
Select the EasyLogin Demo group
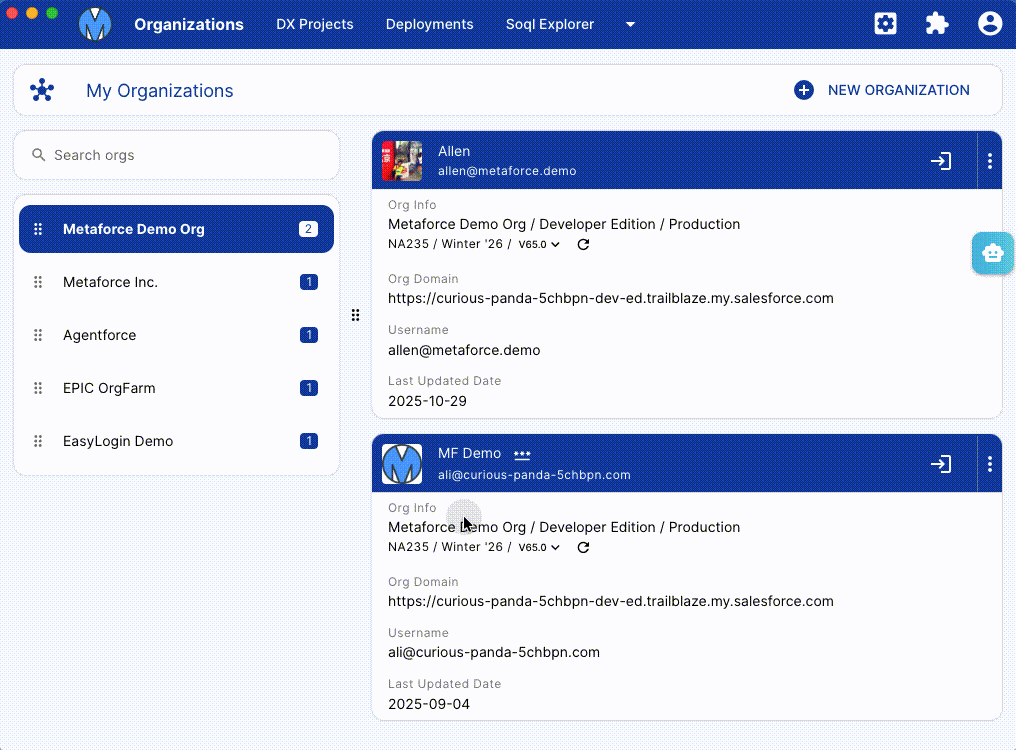click(176, 441)
